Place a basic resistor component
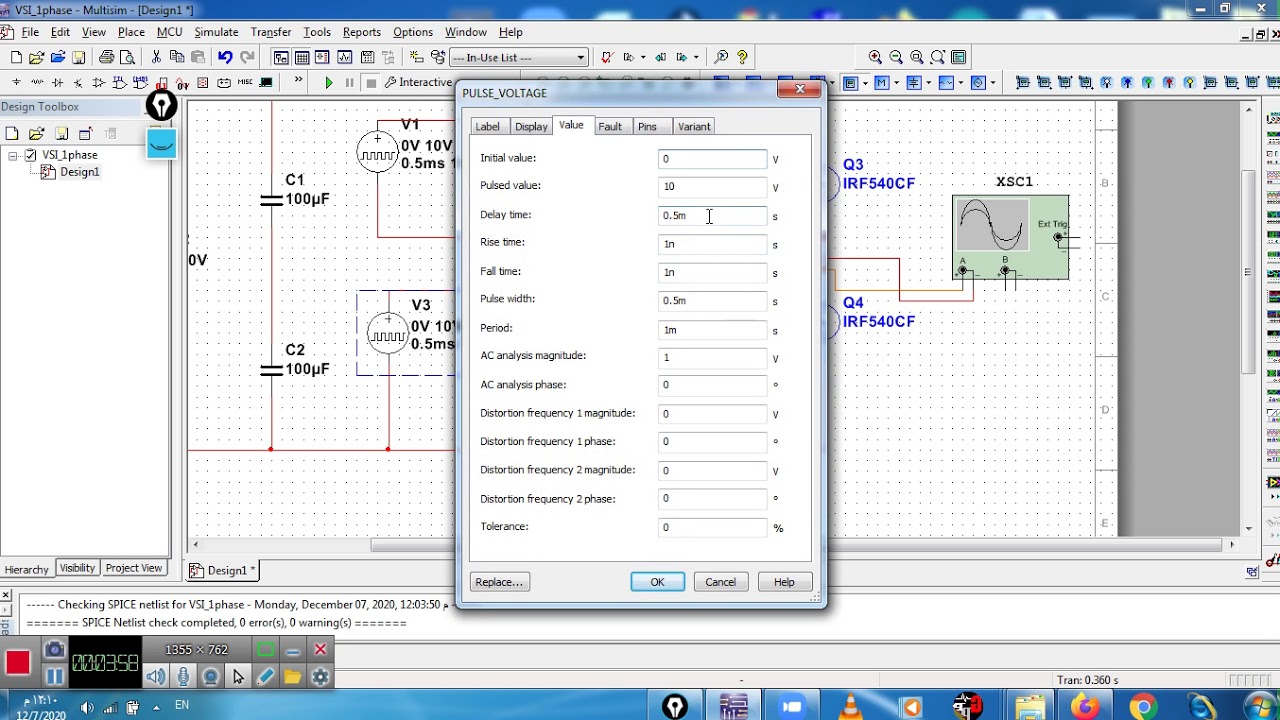Screen dimensions: 1280x720 (37, 82)
